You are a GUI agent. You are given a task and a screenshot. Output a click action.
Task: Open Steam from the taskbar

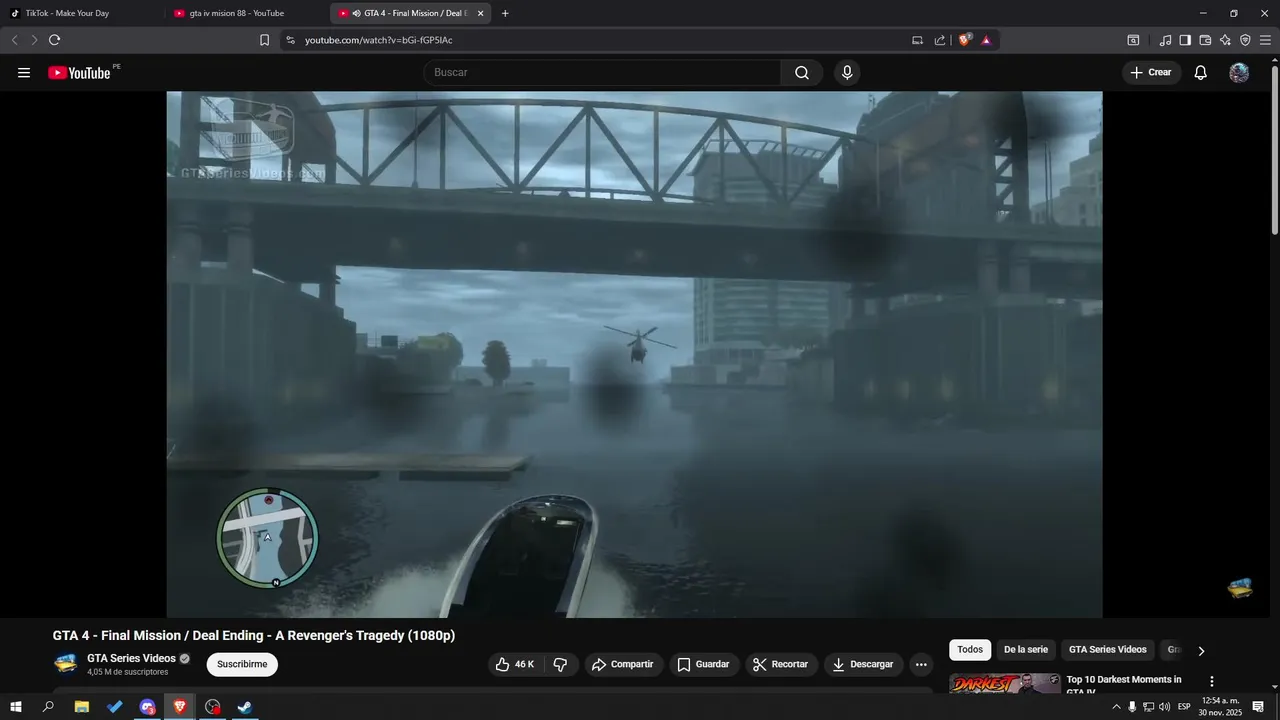point(245,707)
